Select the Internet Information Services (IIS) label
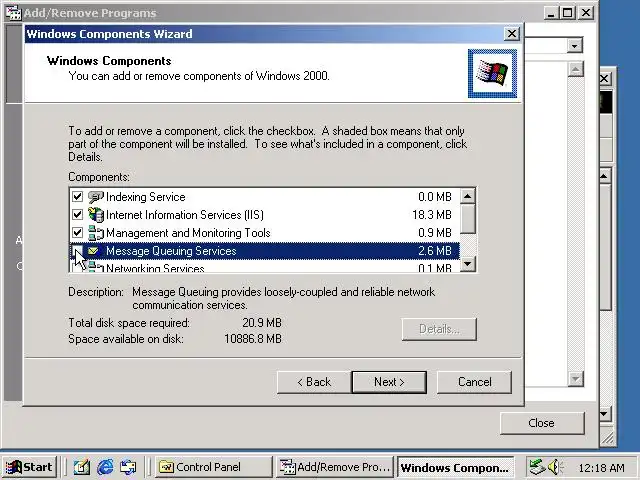The image size is (640, 480). 184,215
